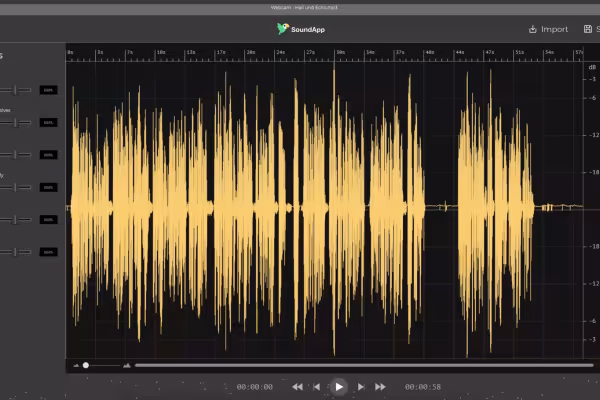Jump to the start with skip-back button
The image size is (600, 400).
(x=316, y=387)
